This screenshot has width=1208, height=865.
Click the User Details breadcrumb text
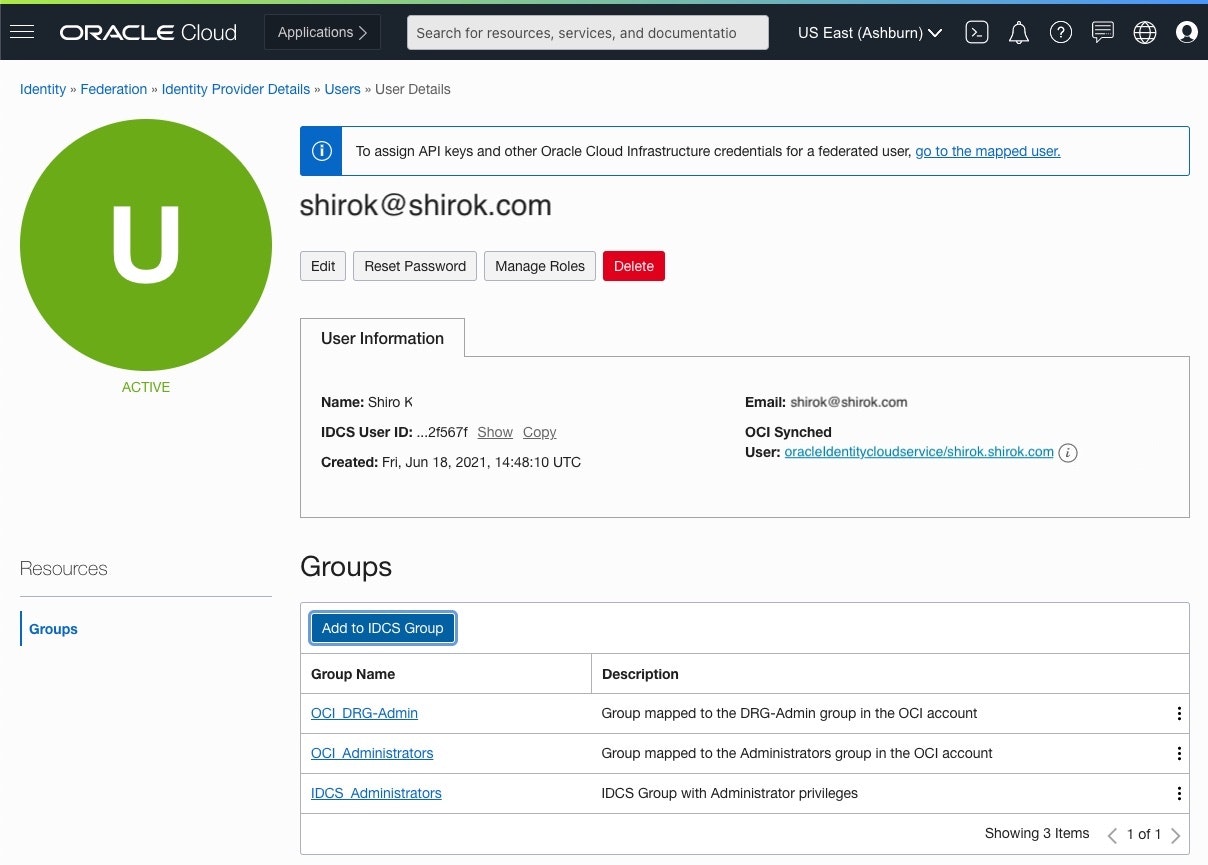click(x=413, y=89)
